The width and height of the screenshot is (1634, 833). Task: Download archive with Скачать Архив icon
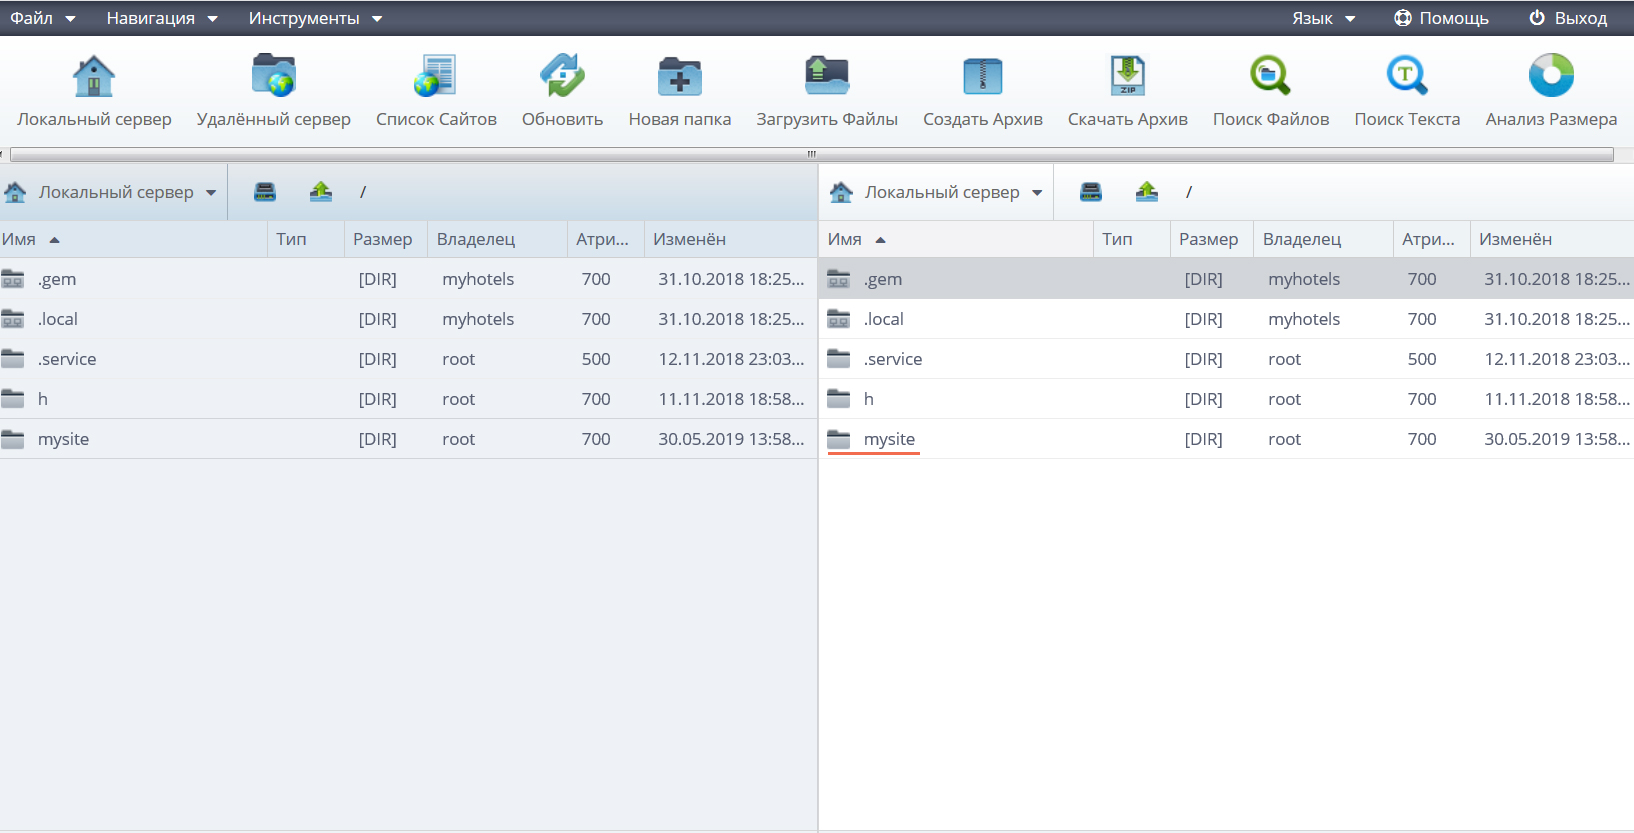pos(1128,76)
